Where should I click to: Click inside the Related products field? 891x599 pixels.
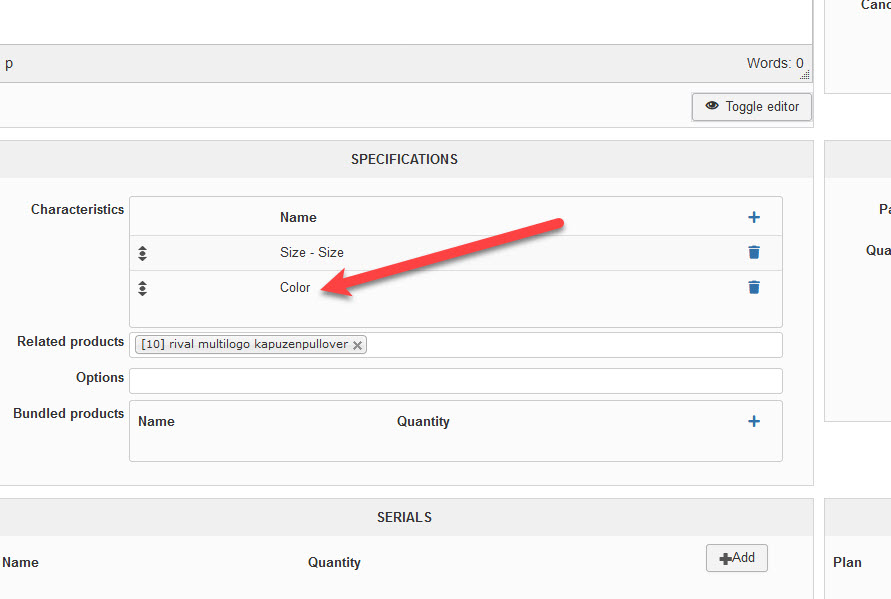coord(570,345)
